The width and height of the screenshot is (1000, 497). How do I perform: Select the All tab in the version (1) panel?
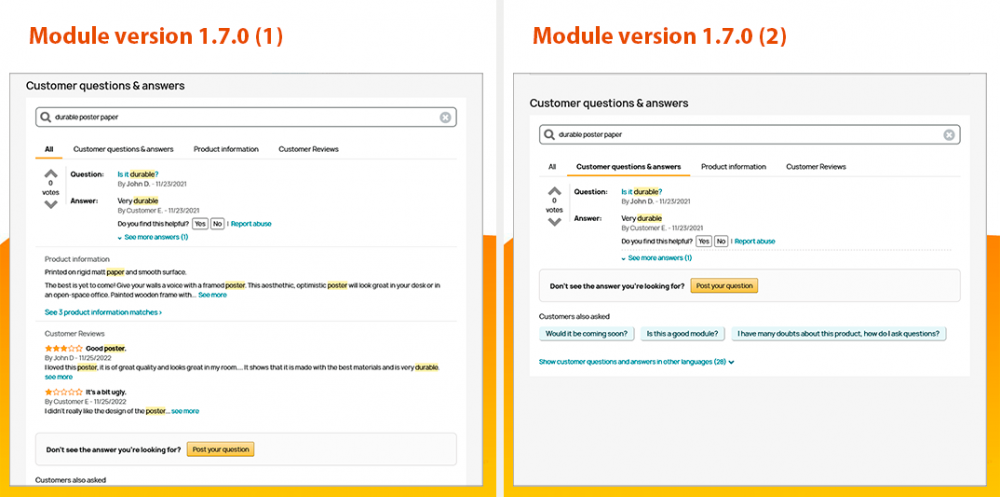coord(49,149)
